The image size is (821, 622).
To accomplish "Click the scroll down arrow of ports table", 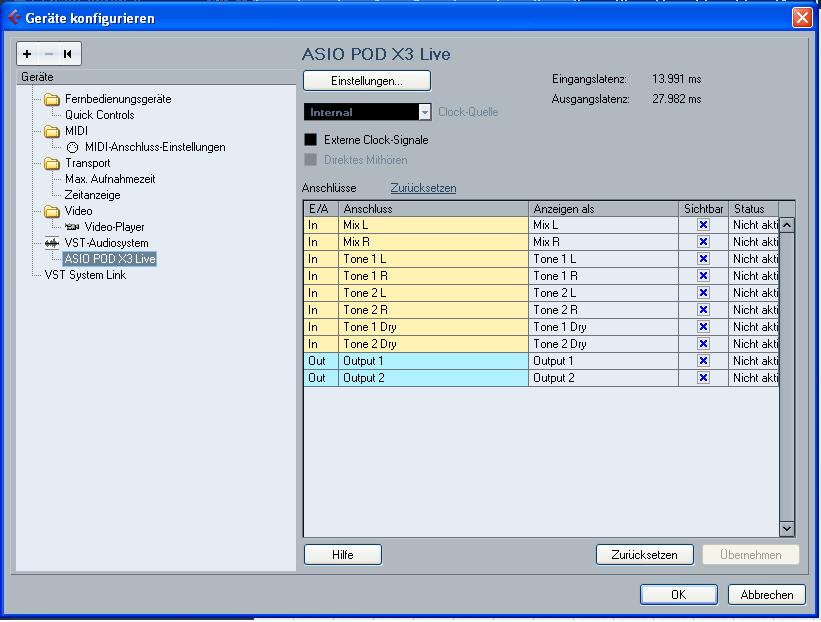I will (x=786, y=528).
